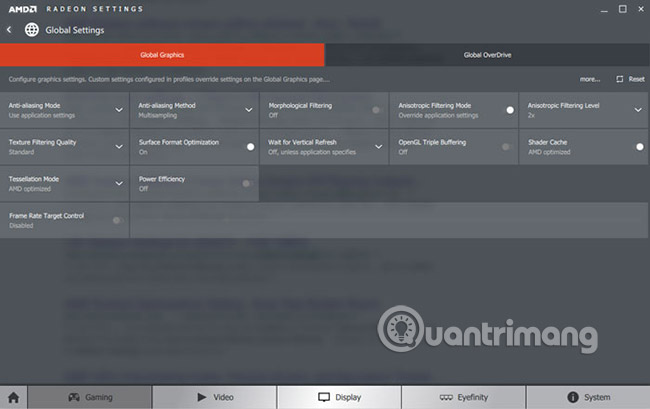The width and height of the screenshot is (650, 409).
Task: Click the Reset button label
Action: tap(636, 79)
